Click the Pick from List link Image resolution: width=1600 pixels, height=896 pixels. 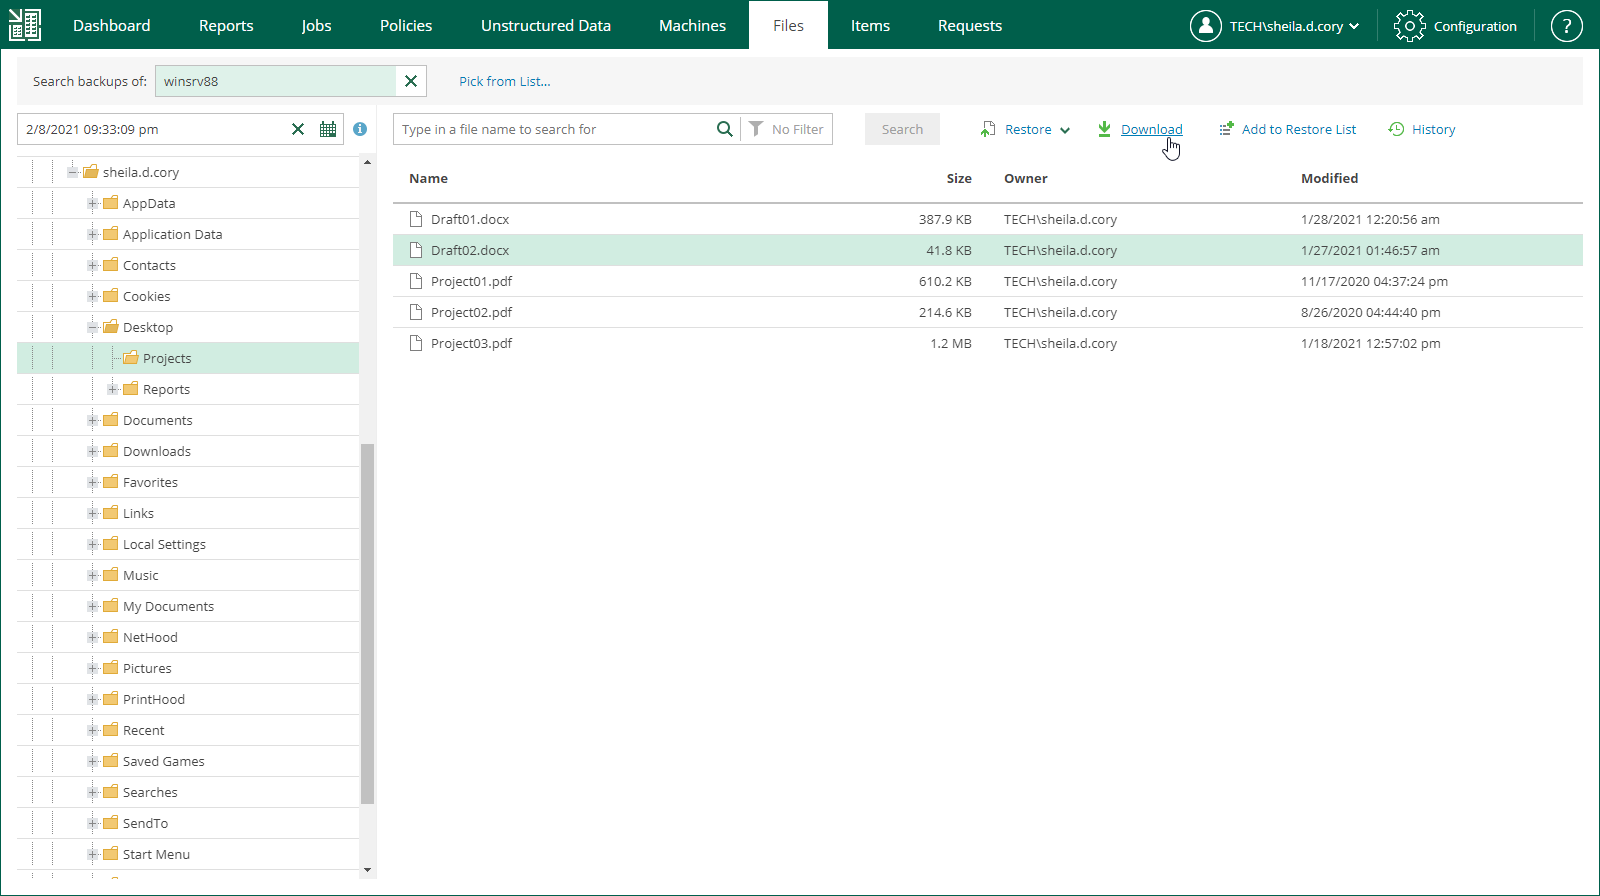click(504, 81)
